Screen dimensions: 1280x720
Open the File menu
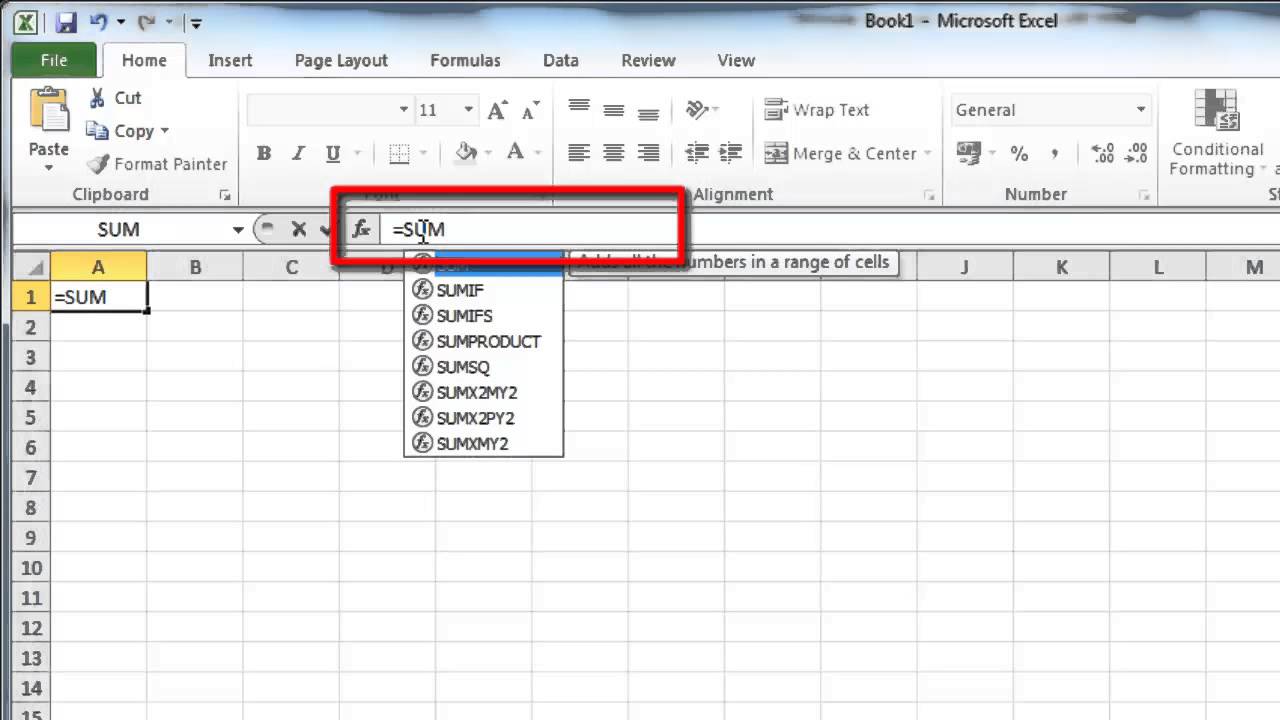(53, 60)
